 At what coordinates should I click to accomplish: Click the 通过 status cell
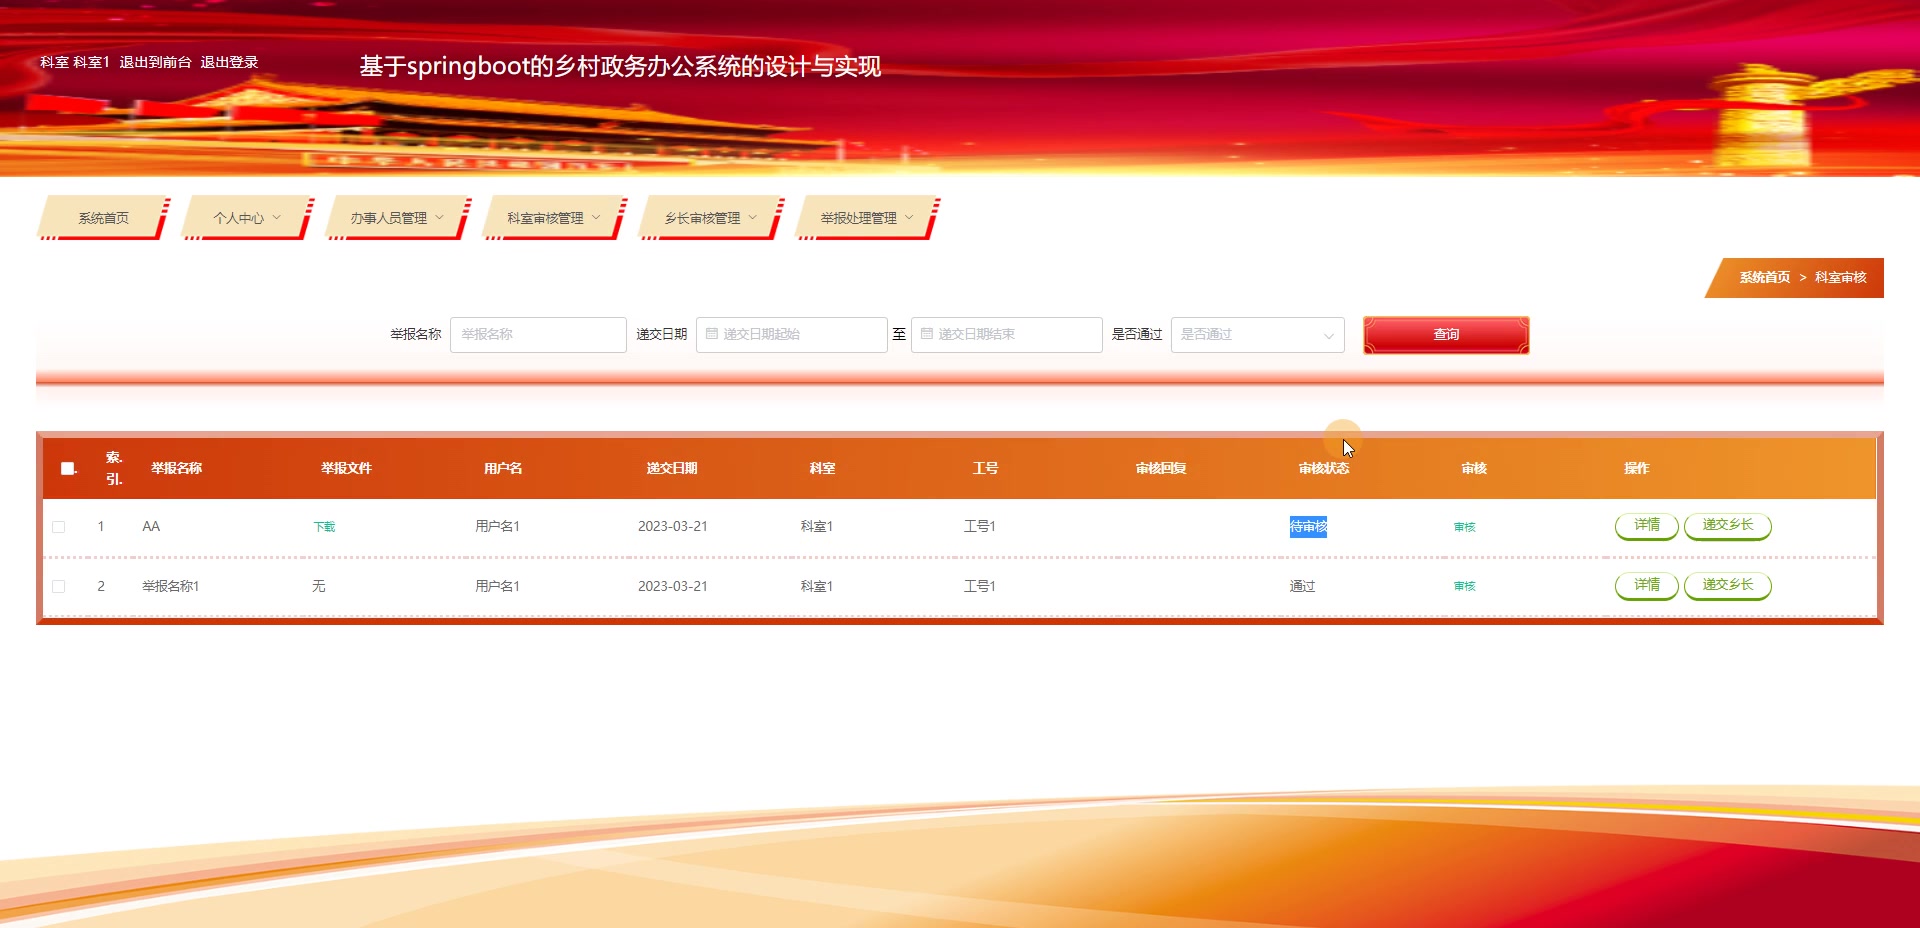tap(1302, 586)
